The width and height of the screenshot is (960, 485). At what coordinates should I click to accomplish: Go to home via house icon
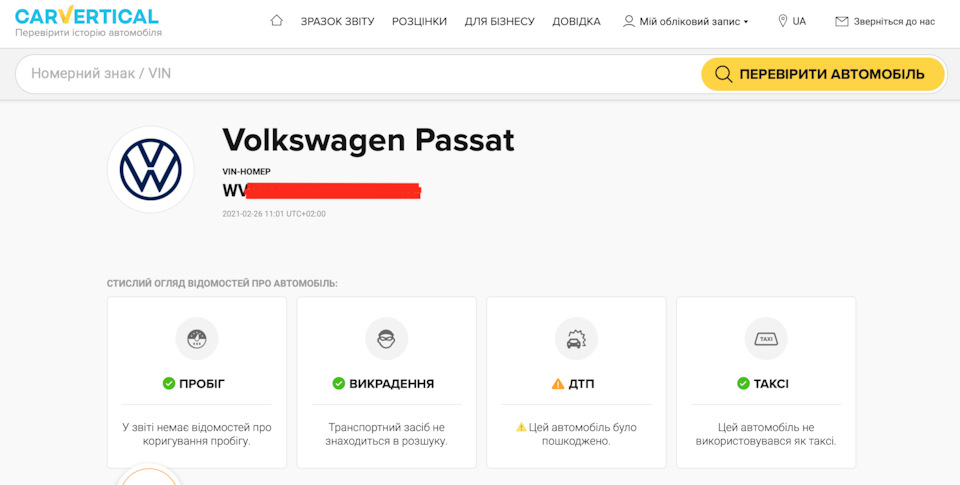[x=277, y=21]
